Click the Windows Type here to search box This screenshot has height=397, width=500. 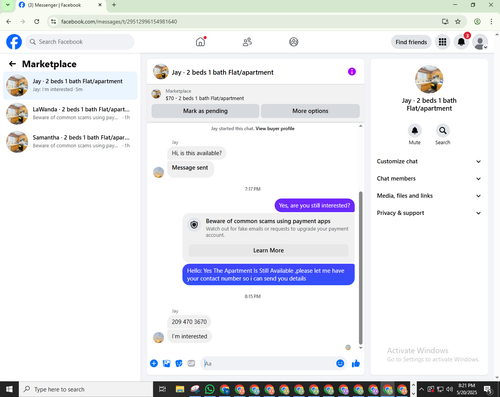tap(86, 389)
